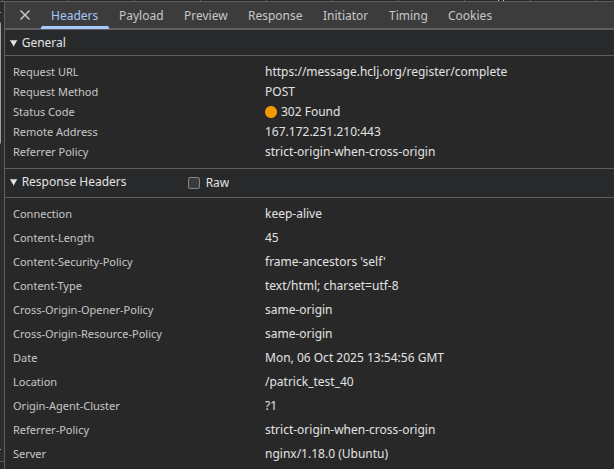
Task: Collapse the Response Headers section
Action: pos(13,183)
